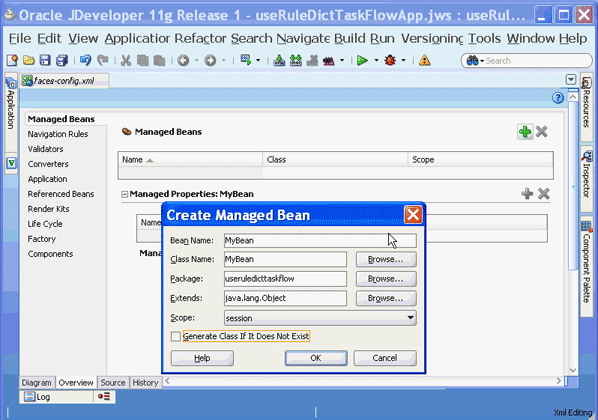Click the Rebuild project toolbar icon
The image size is (598, 420).
tap(296, 60)
